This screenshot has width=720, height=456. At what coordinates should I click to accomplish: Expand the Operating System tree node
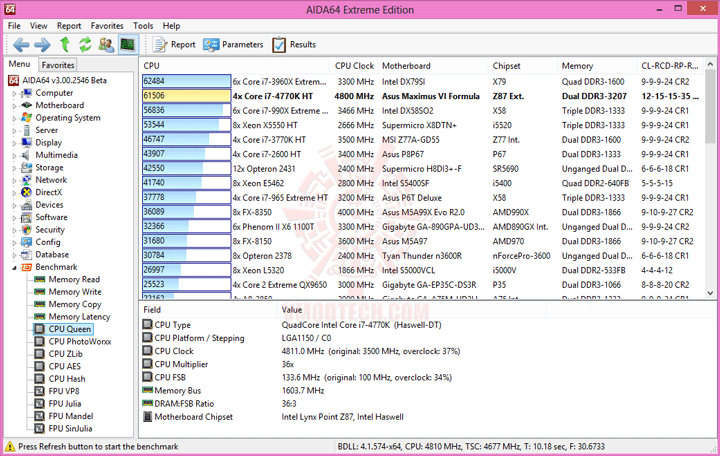coord(14,118)
